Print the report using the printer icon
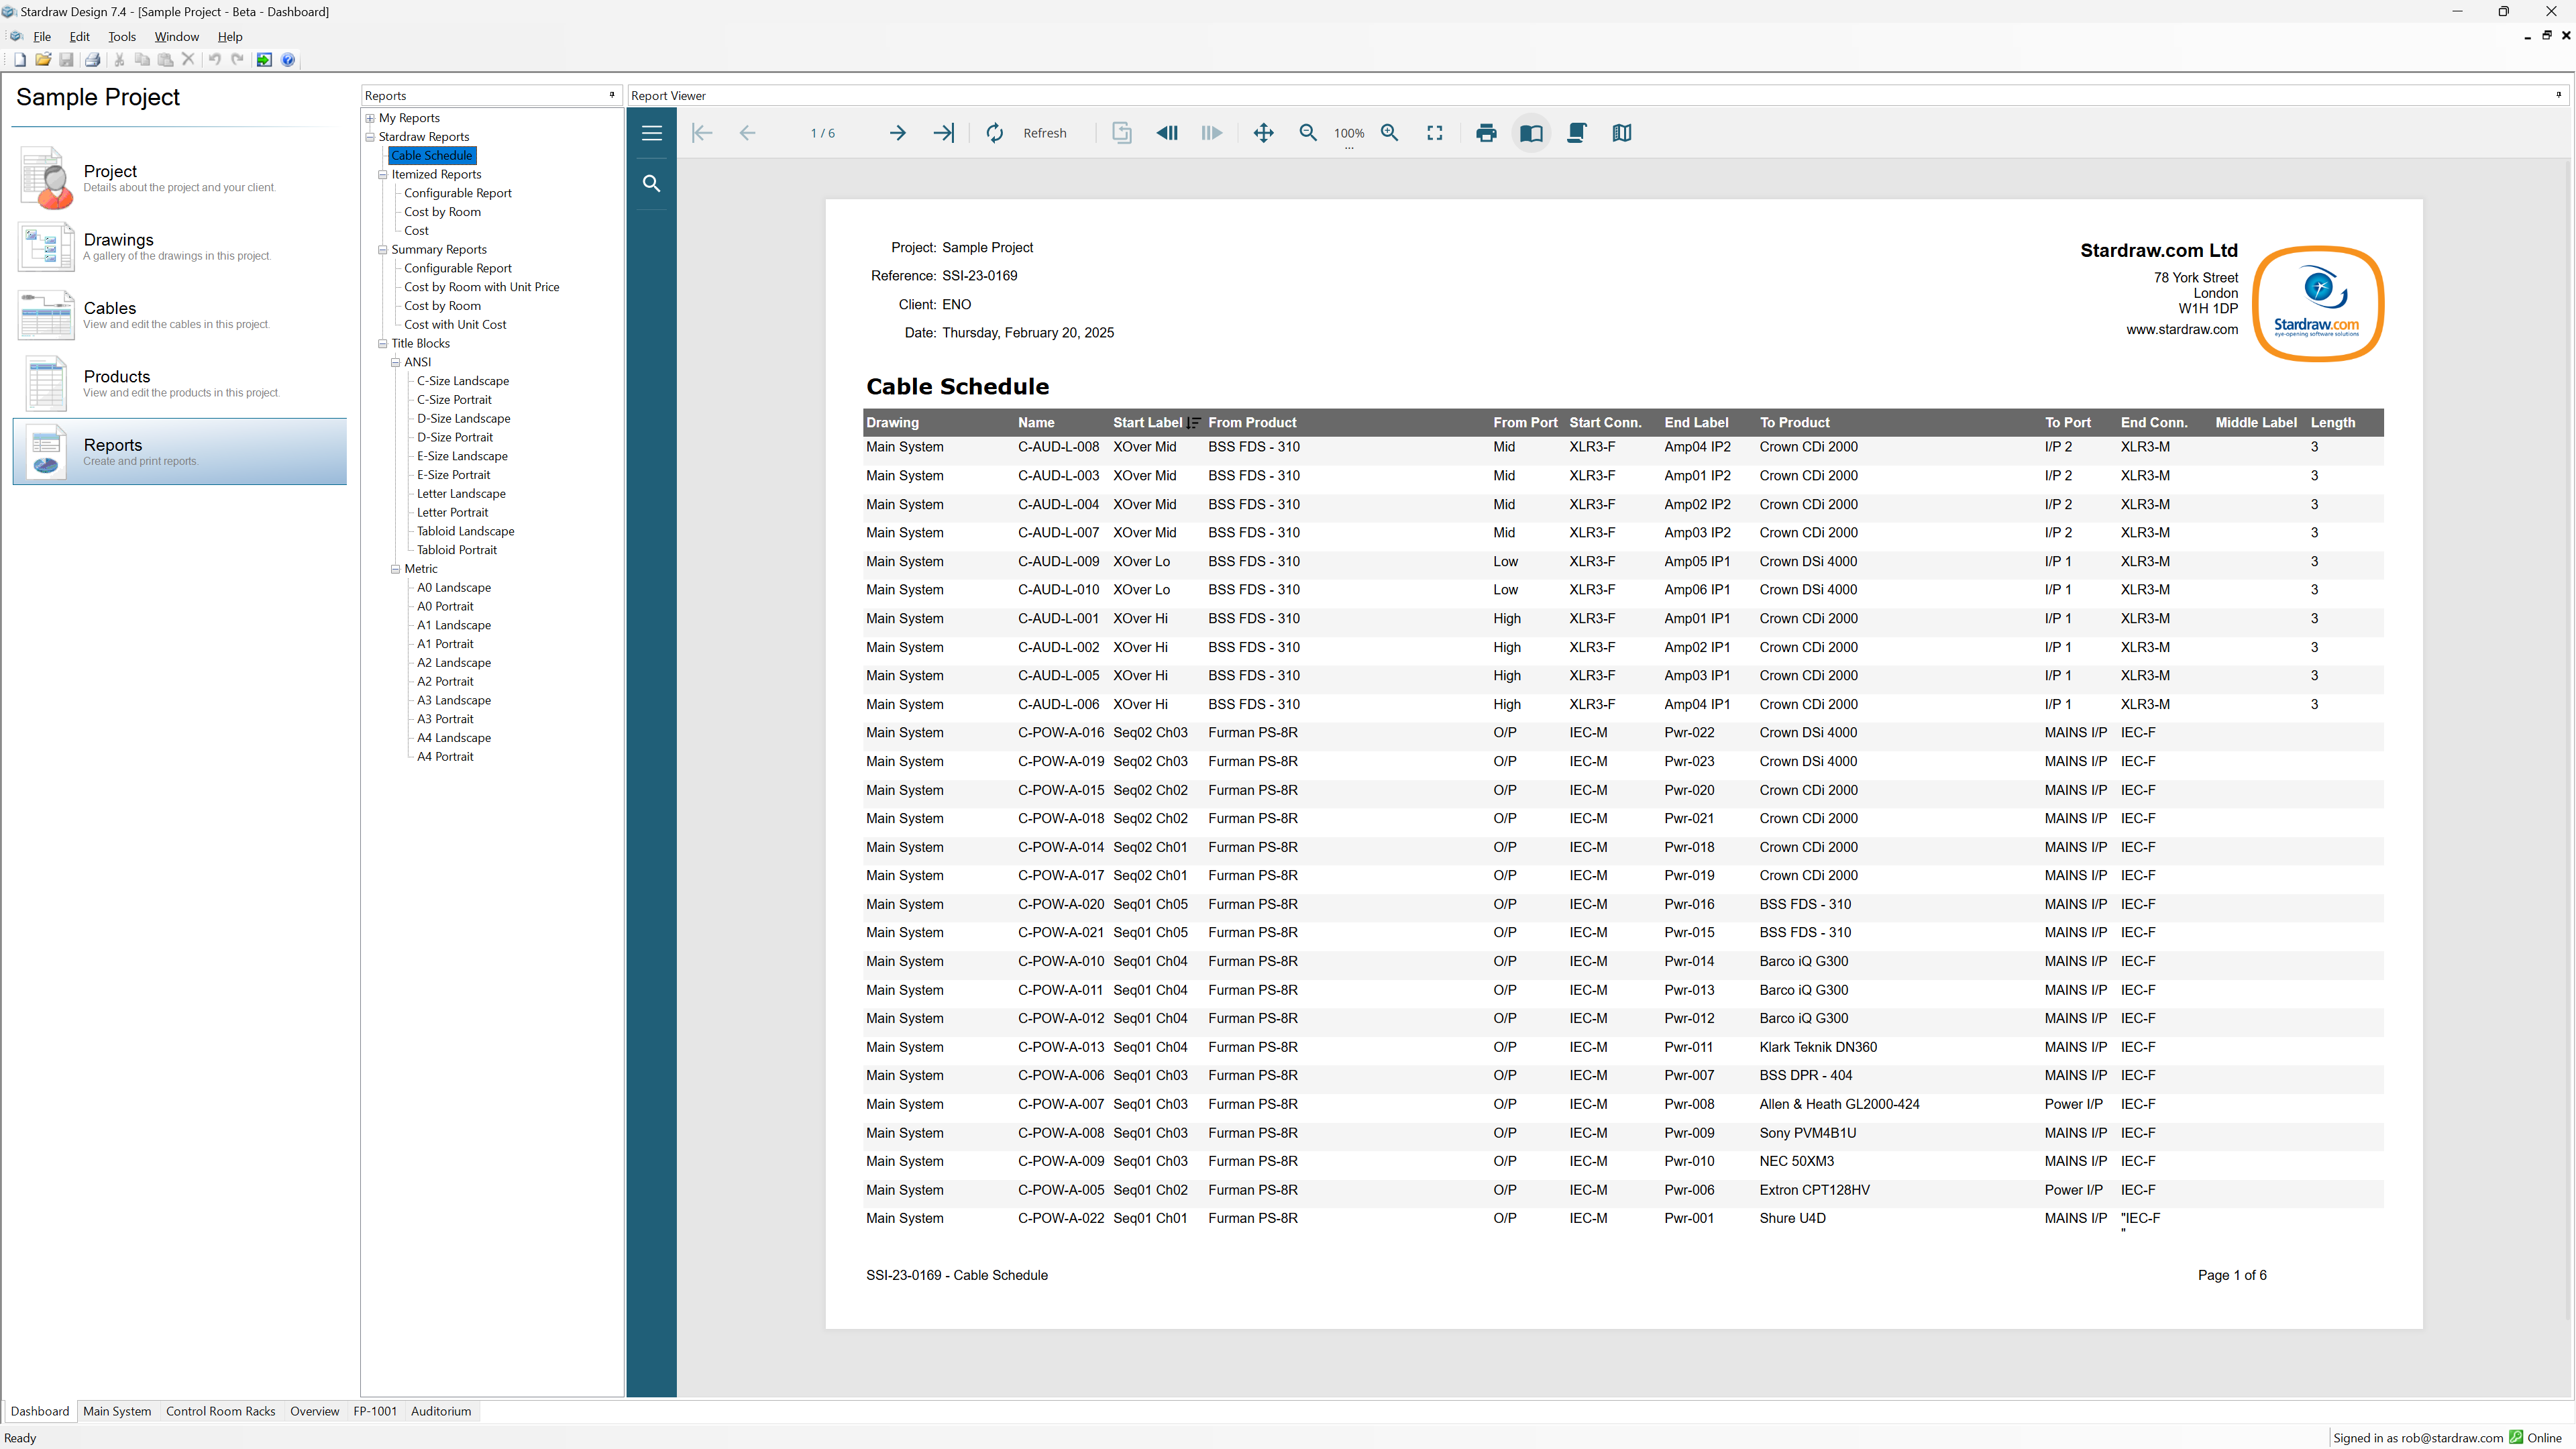The width and height of the screenshot is (2576, 1449). pyautogui.click(x=1486, y=133)
